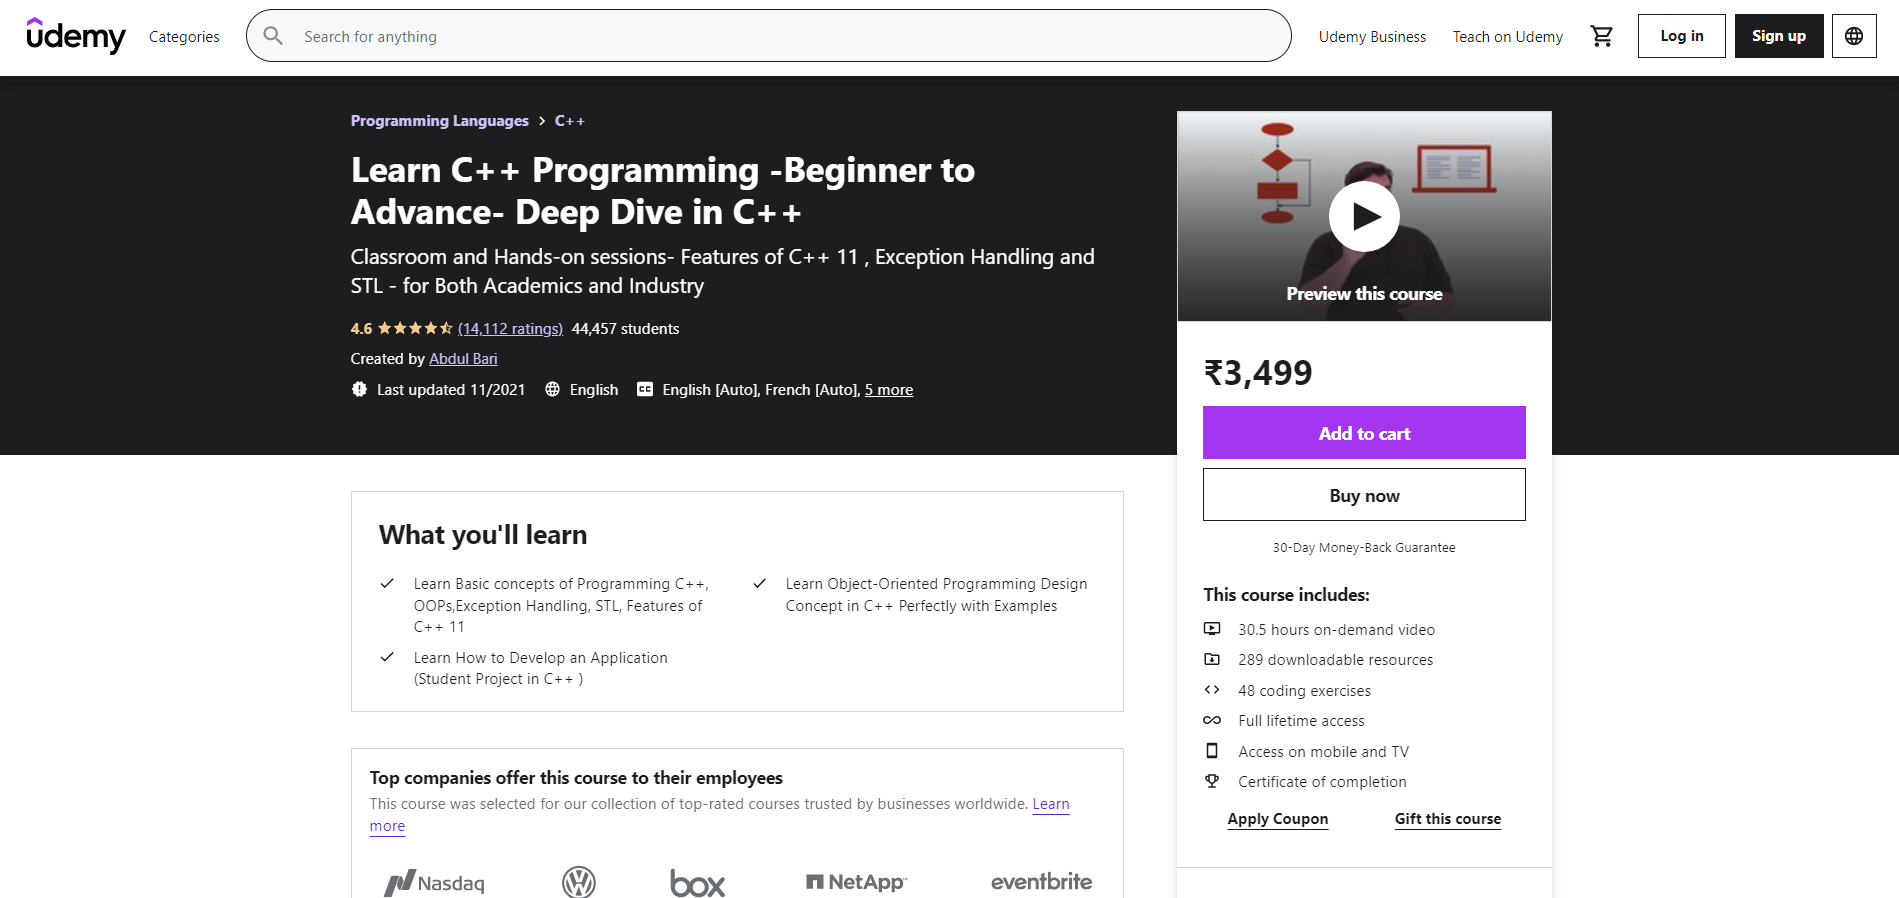Open the Categories menu
Viewport: 1899px width, 898px height.
coord(184,37)
